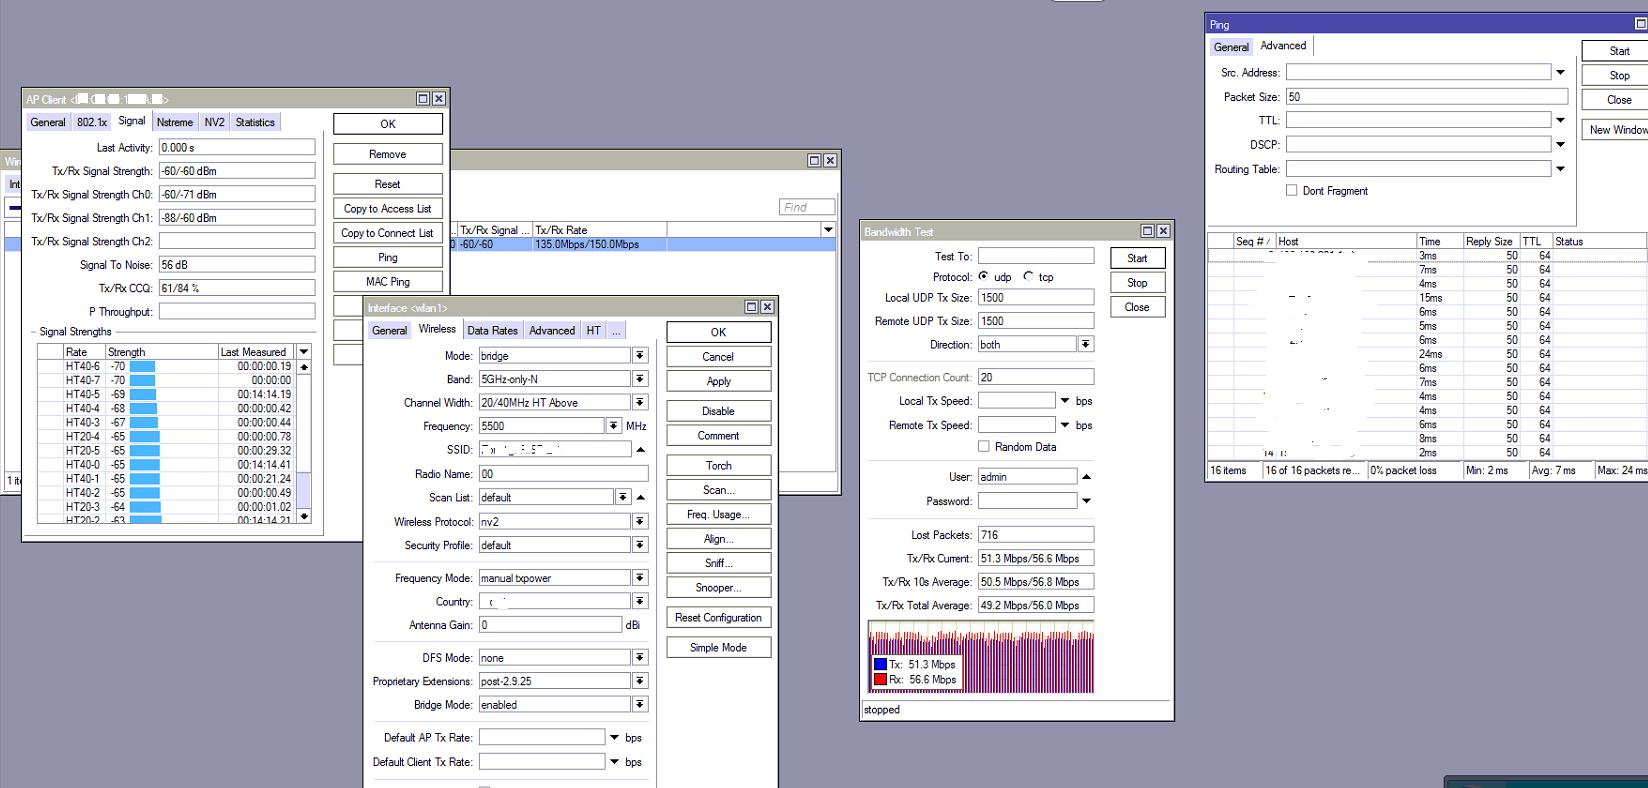This screenshot has height=788, width=1648.
Task: Collapse the SSID field with its up arrow
Action: pyautogui.click(x=641, y=450)
